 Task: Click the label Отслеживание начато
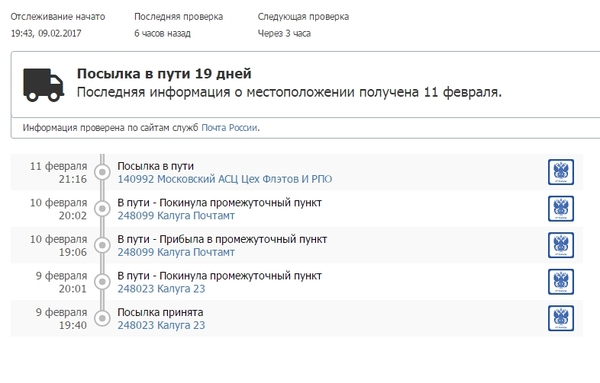click(58, 17)
